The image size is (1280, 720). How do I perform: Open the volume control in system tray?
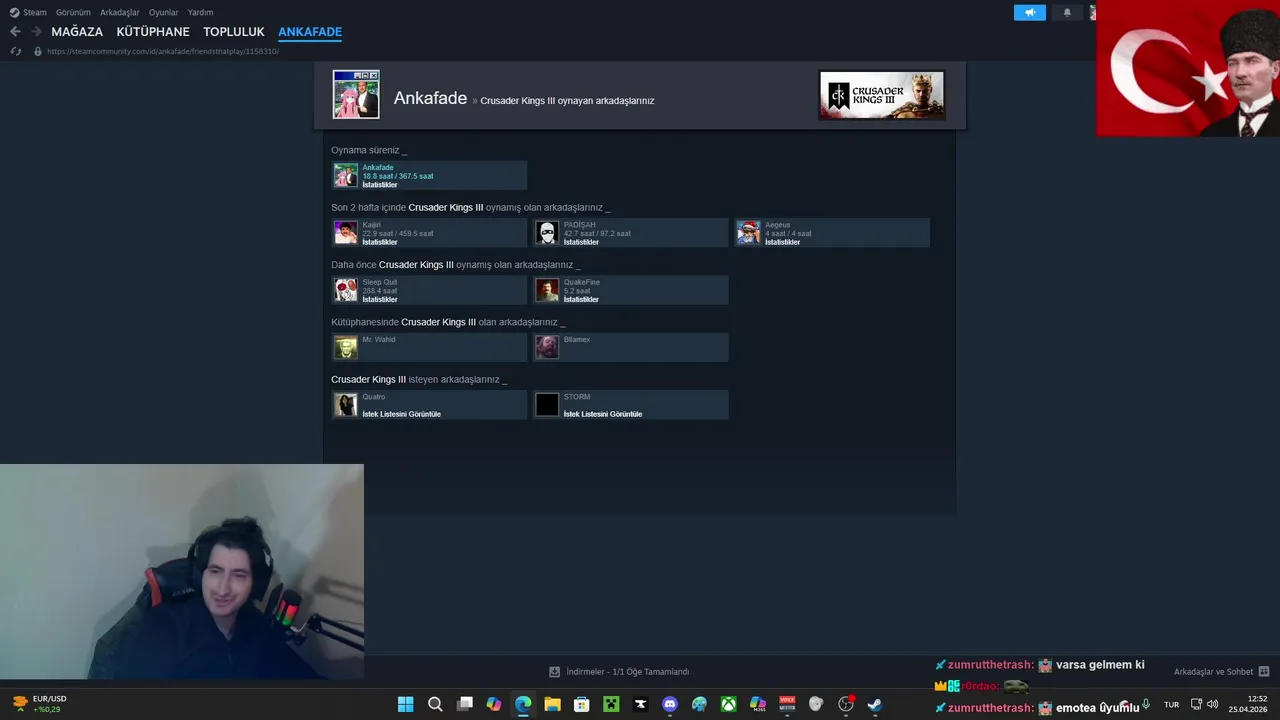click(x=1212, y=704)
